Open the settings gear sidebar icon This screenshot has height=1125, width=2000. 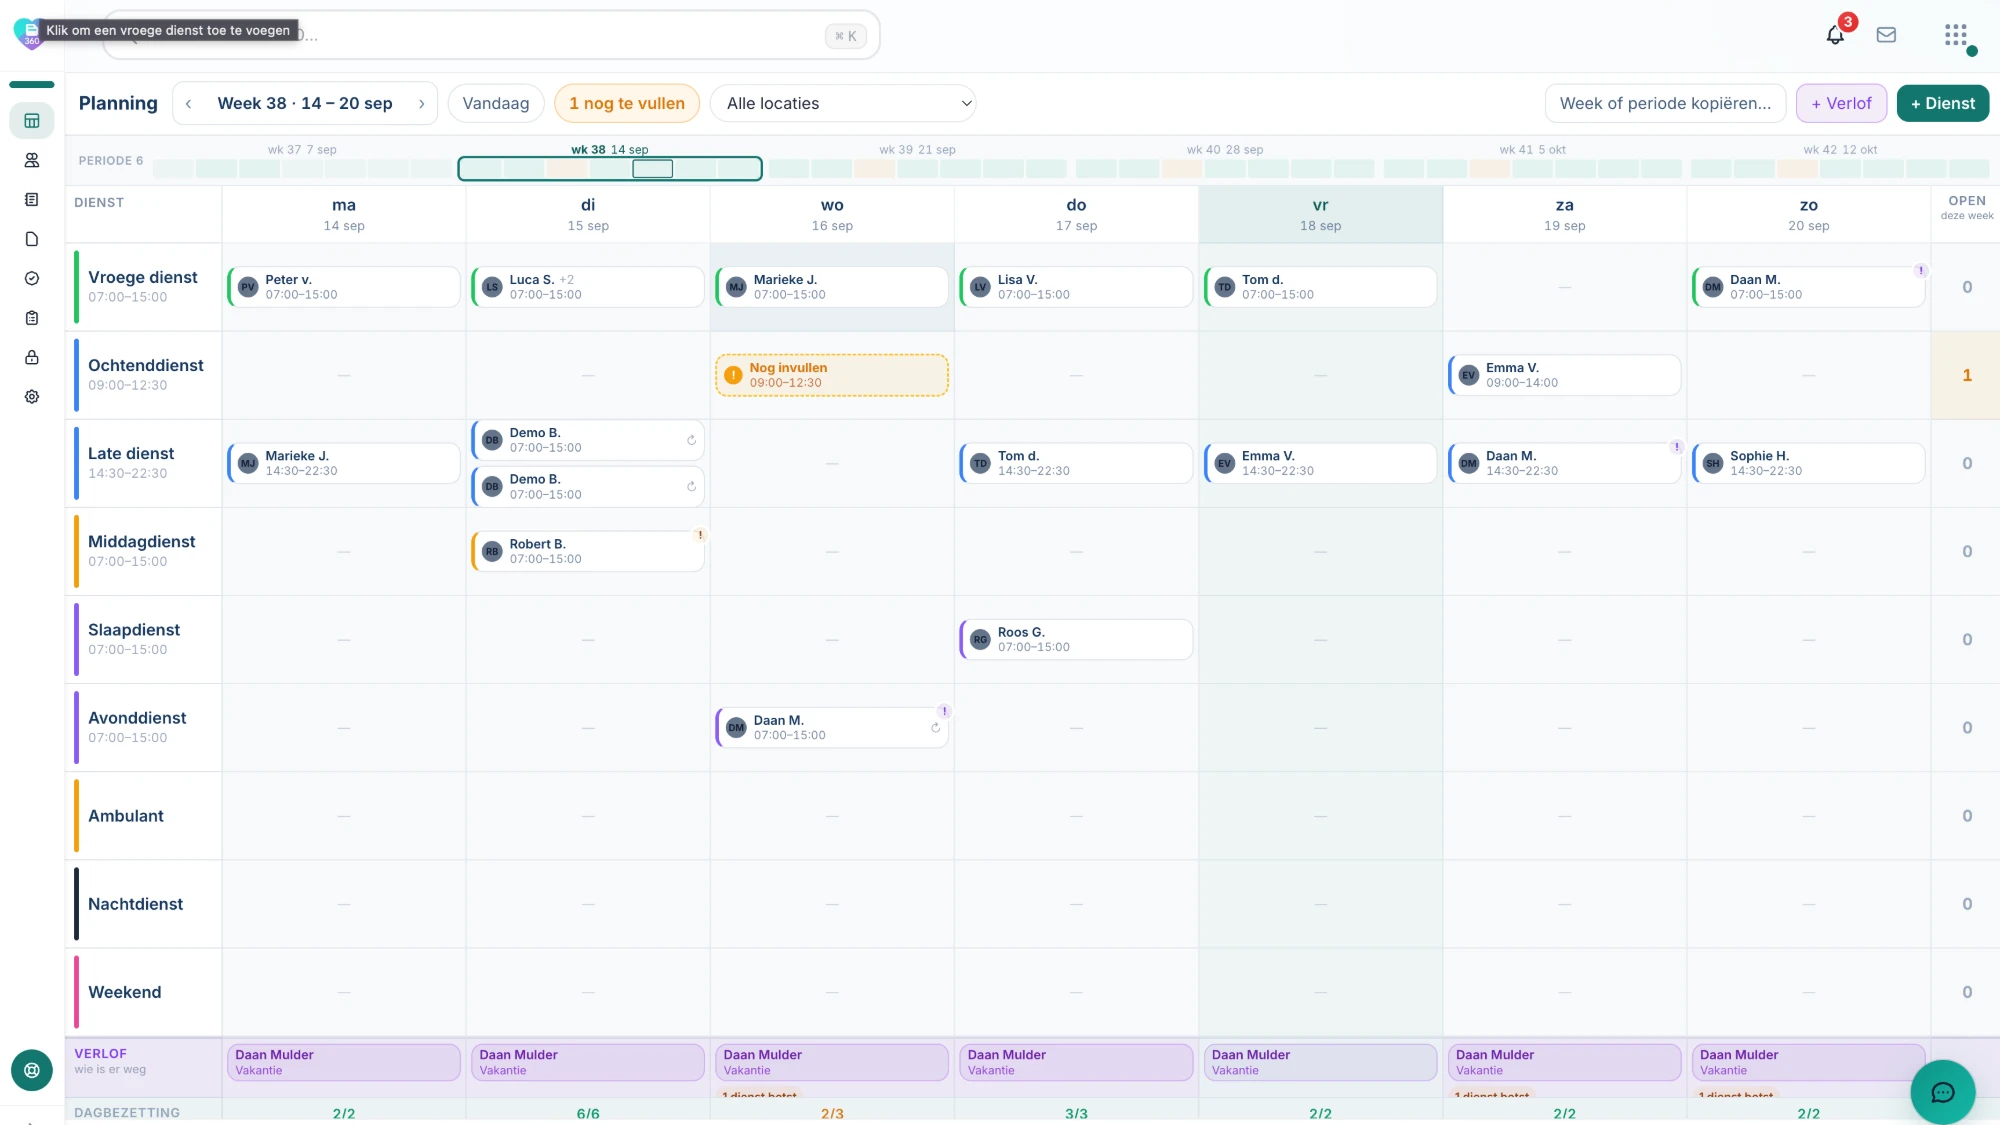click(32, 397)
